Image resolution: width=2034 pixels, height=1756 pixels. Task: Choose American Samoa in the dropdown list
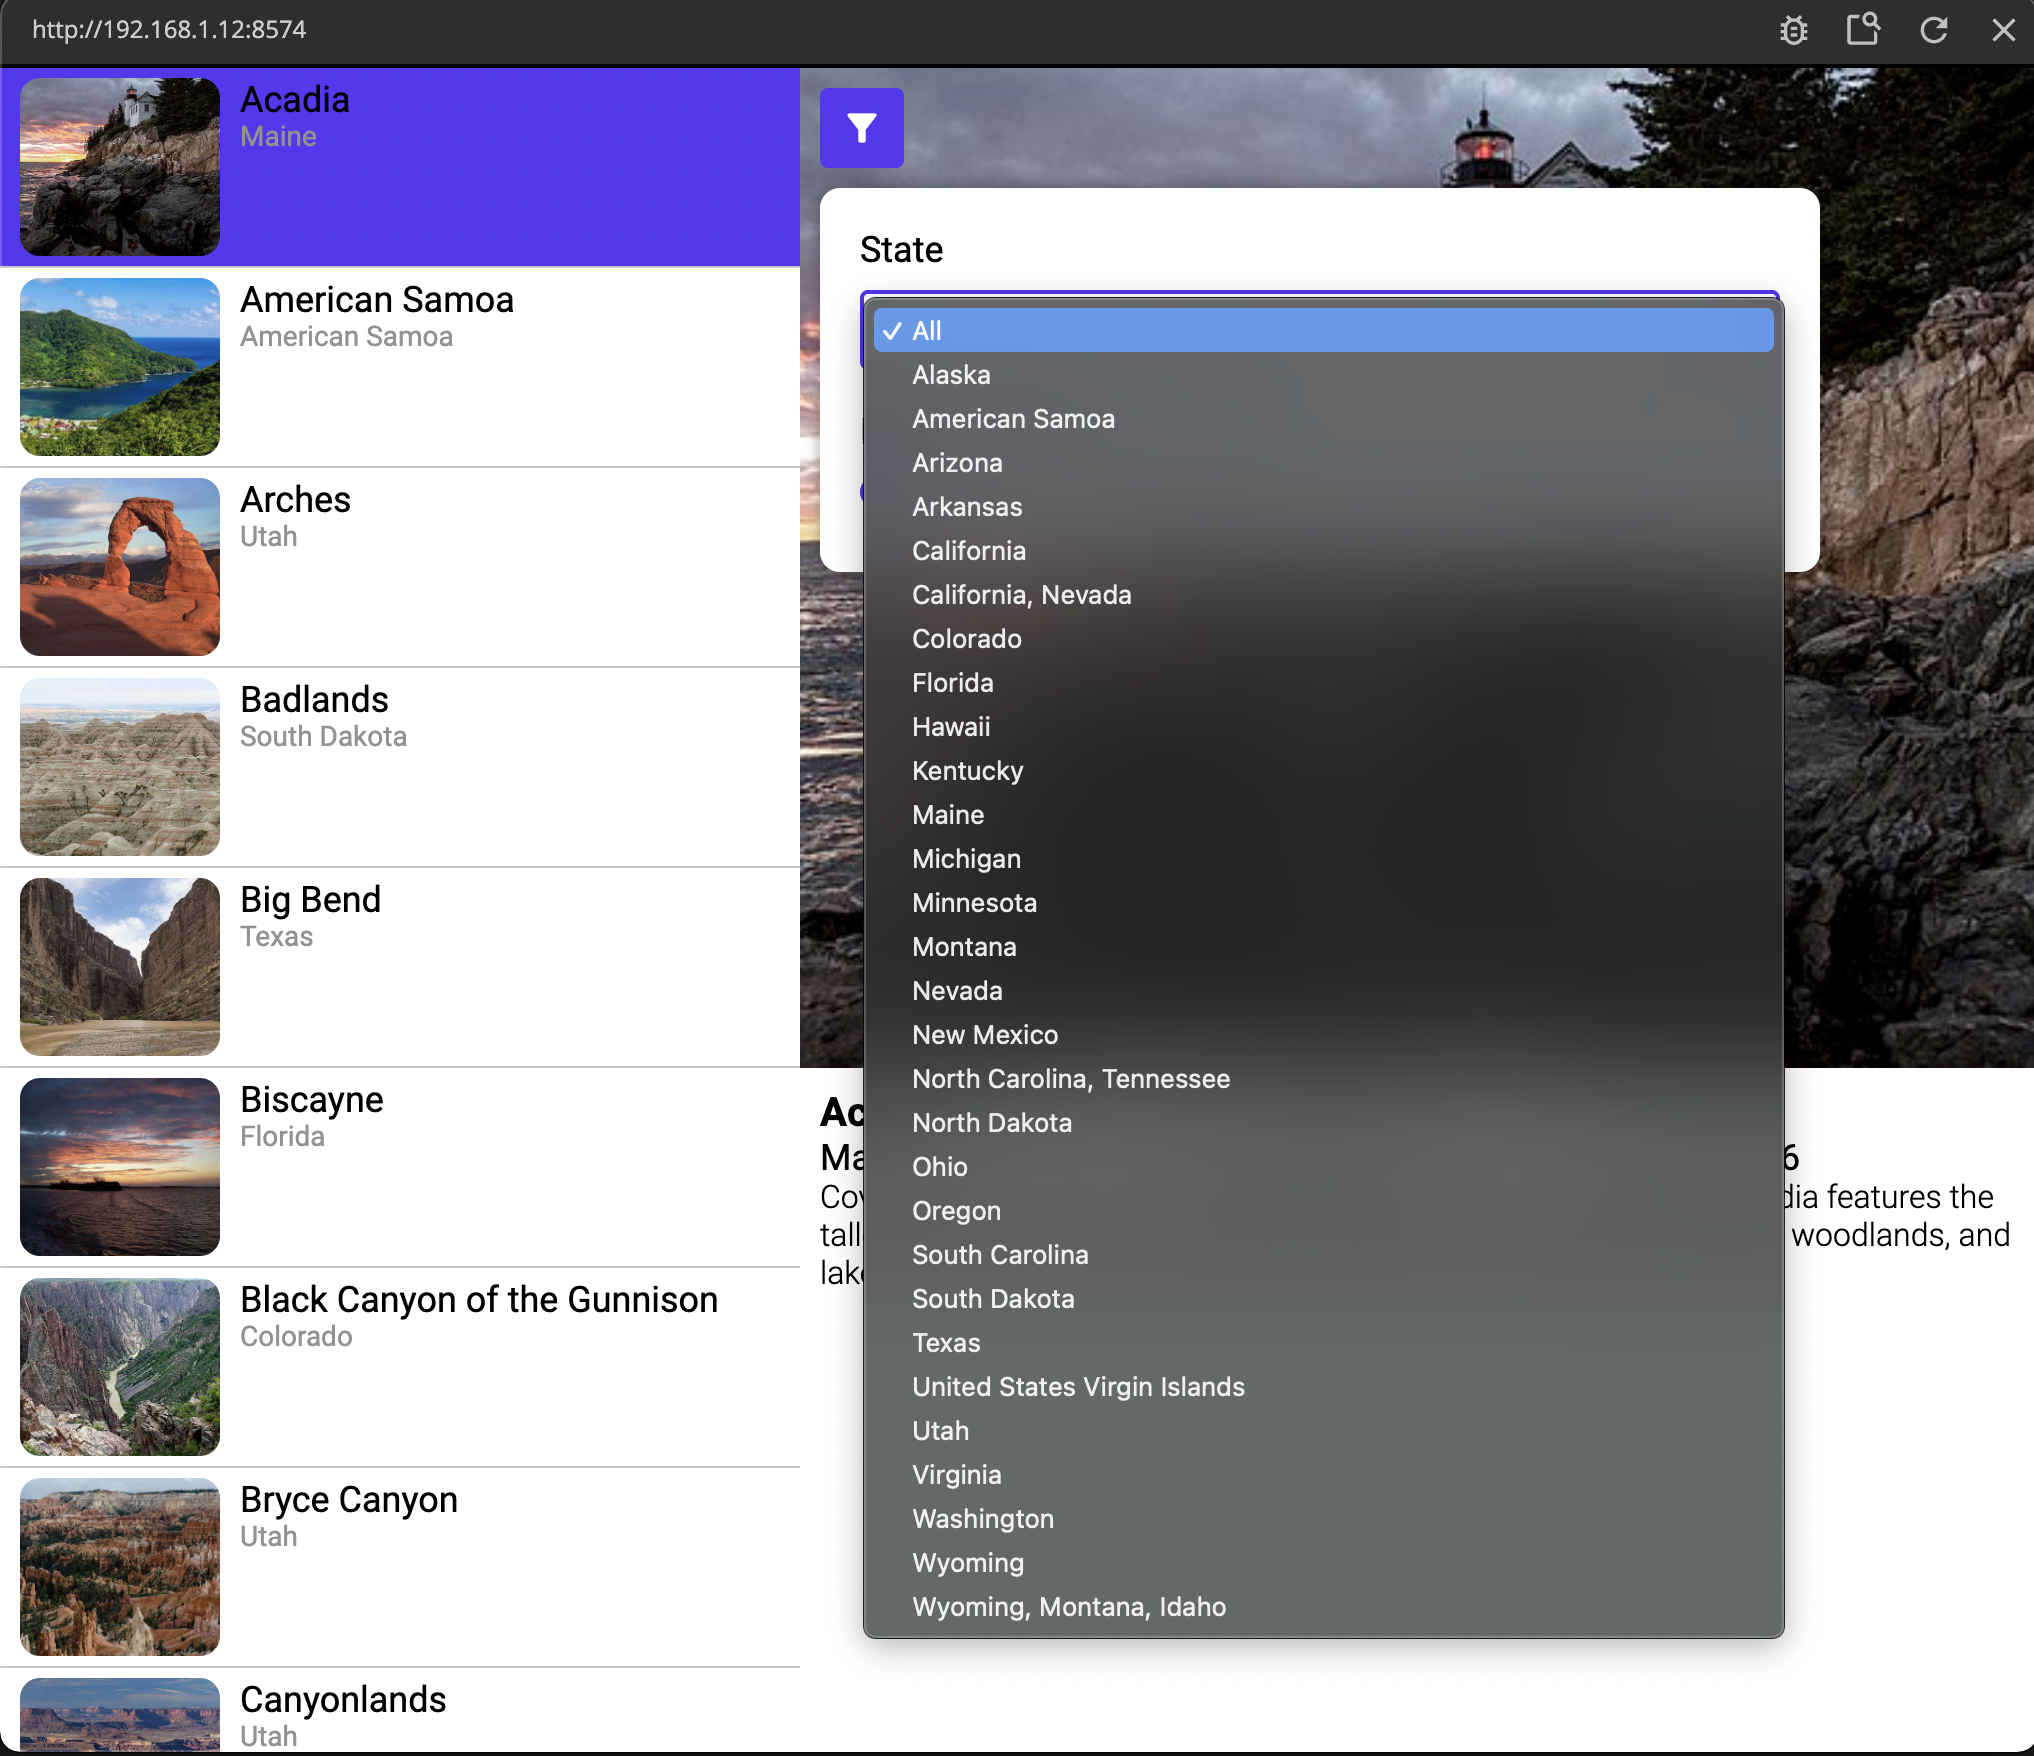tap(1323, 419)
